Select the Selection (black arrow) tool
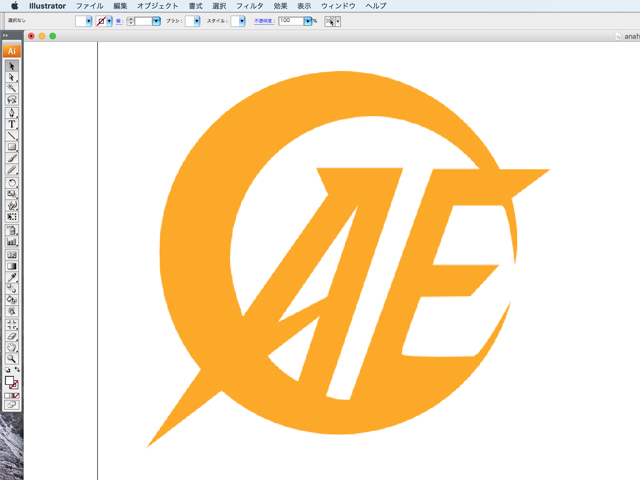Viewport: 640px width, 480px height. point(11,66)
